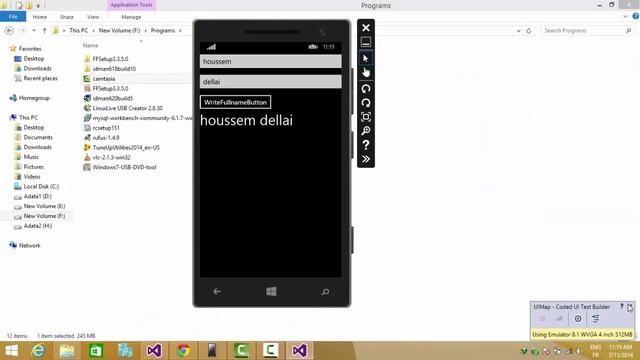Image resolution: width=640 pixels, height=360 pixels.
Task: Click the Start Recording icon in Test Builder
Action: tap(542, 319)
